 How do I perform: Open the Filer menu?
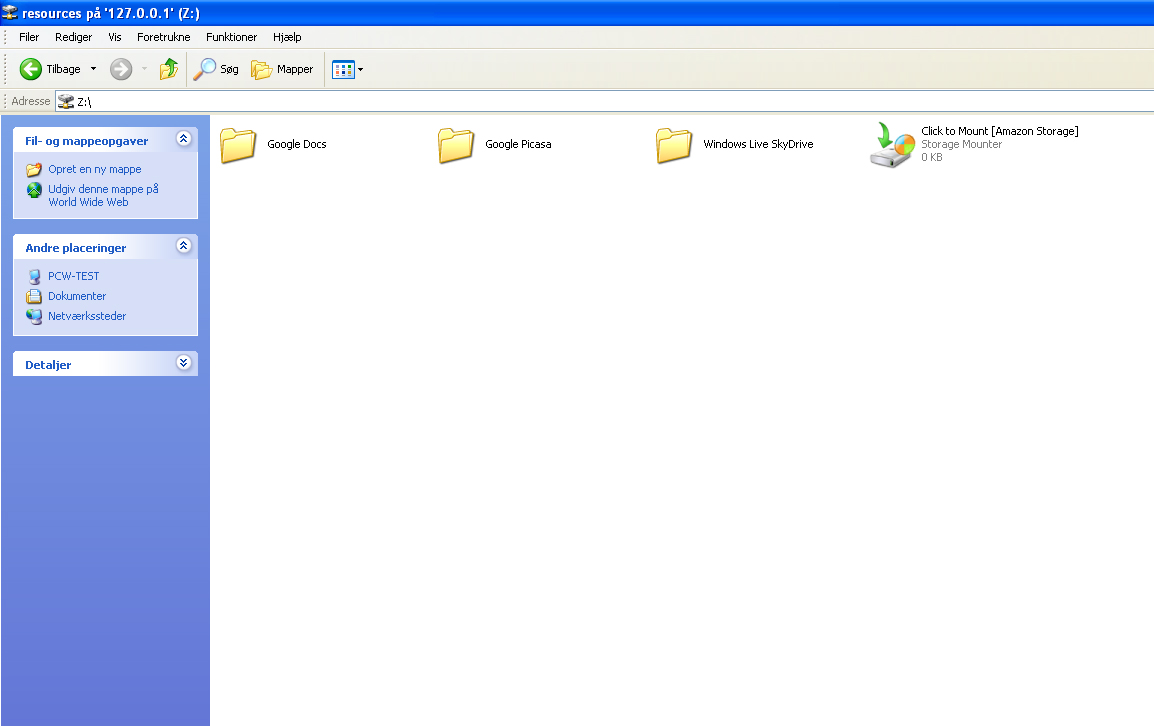point(29,37)
